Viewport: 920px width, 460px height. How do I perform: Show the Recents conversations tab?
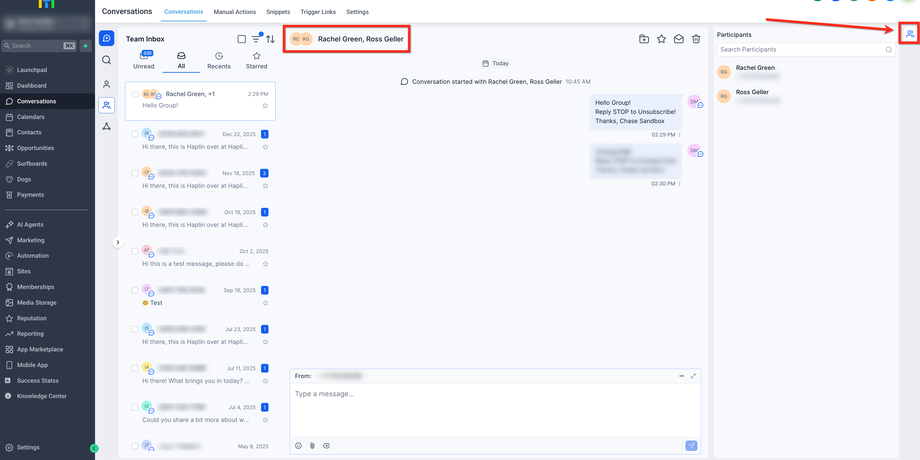219,60
